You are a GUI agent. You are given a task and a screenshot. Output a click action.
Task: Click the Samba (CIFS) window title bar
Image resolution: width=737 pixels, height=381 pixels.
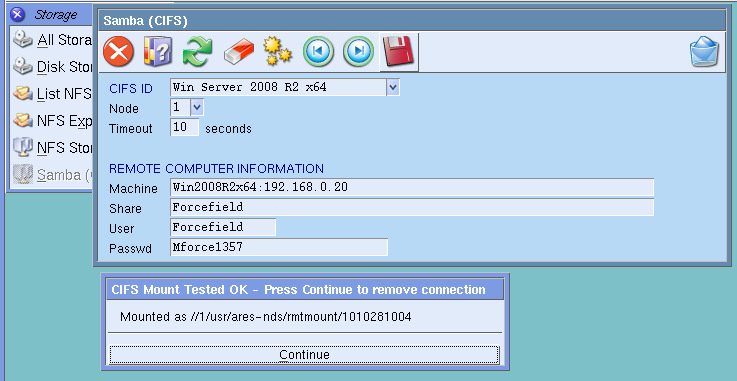(412, 21)
